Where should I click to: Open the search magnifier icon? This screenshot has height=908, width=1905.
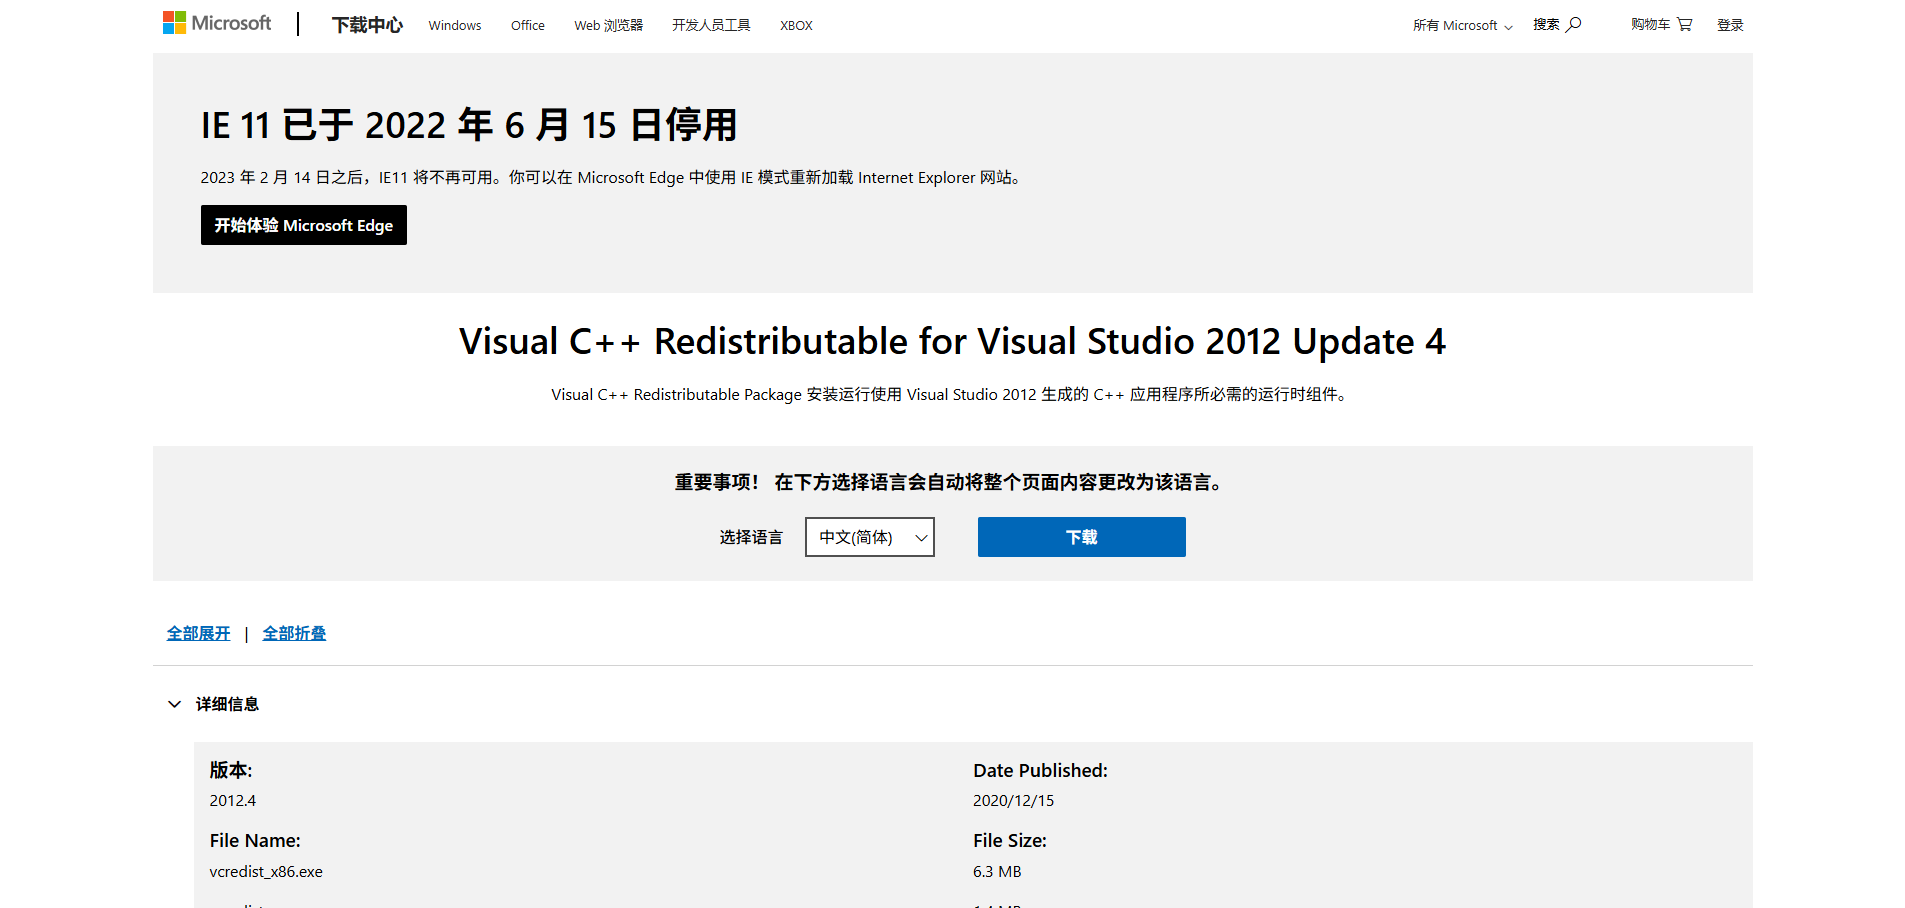pos(1574,24)
